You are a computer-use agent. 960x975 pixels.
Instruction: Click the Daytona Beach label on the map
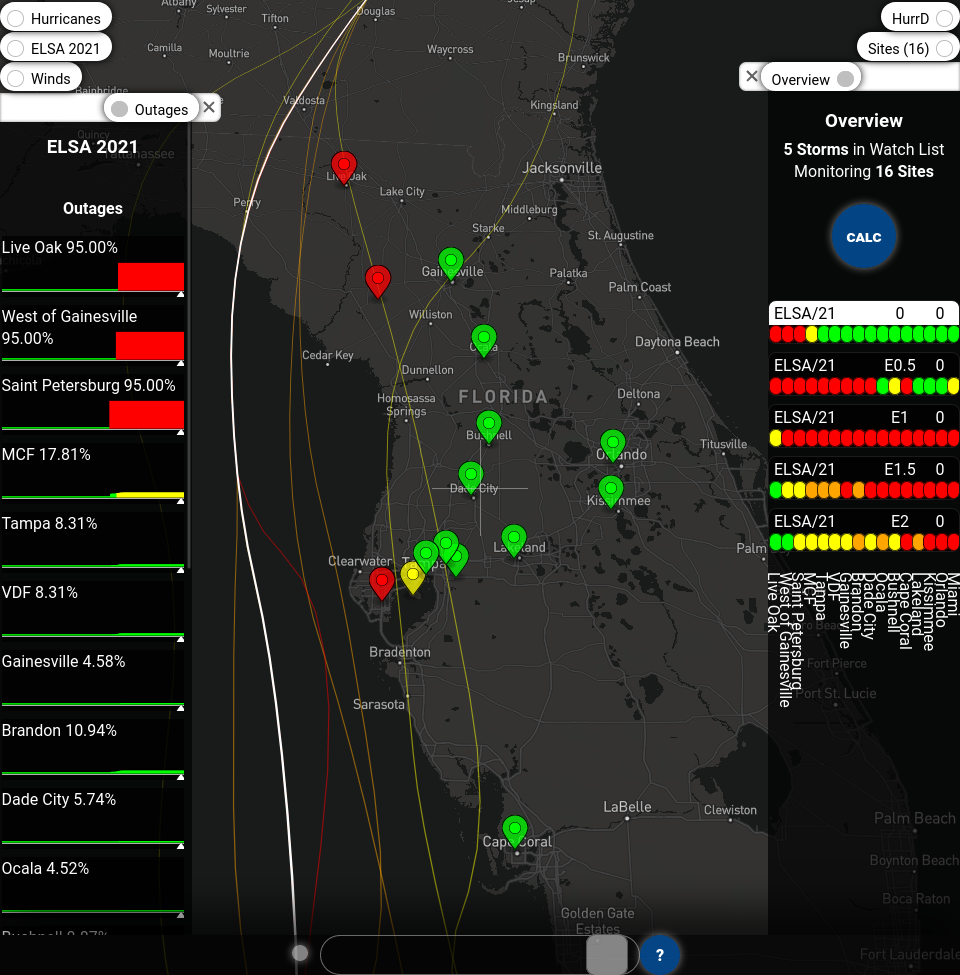pyautogui.click(x=677, y=341)
